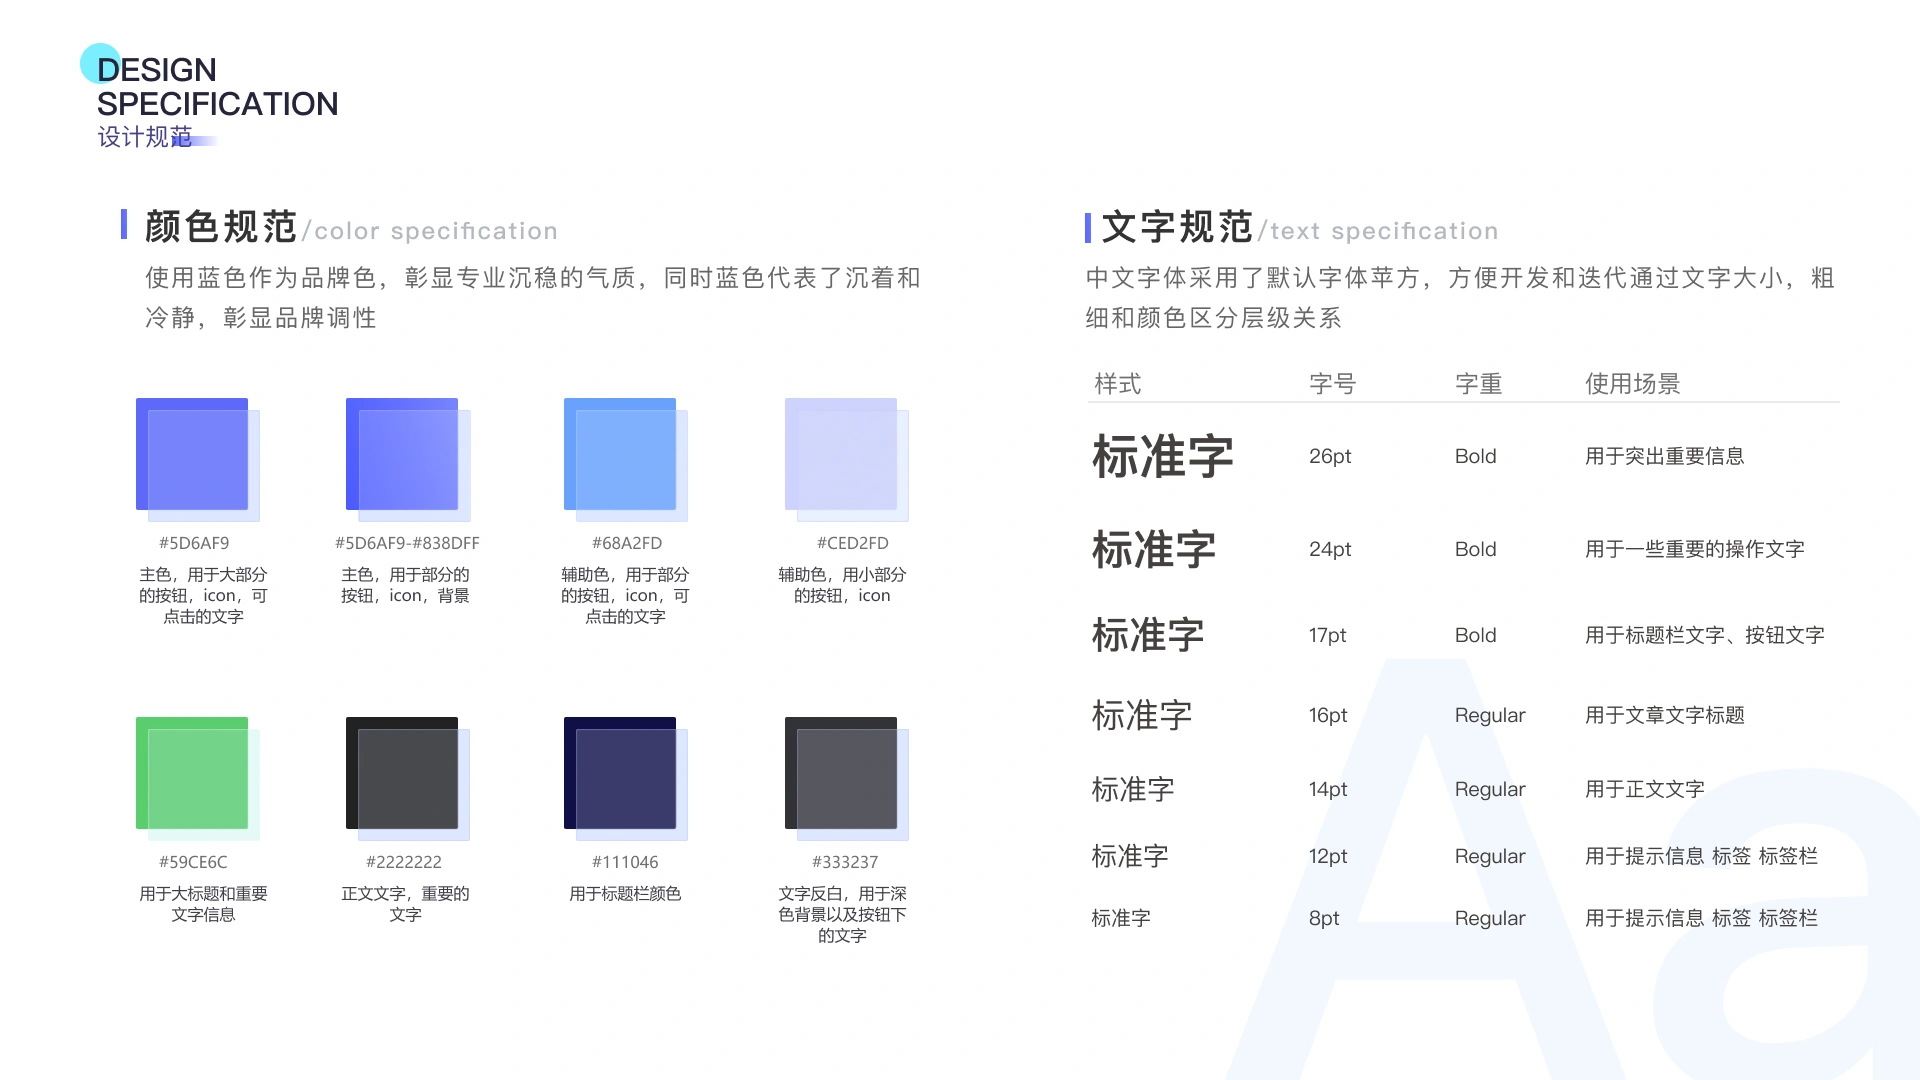Pick the #68A2FD light blue swatch
1920x1080 pixels.
625,459
